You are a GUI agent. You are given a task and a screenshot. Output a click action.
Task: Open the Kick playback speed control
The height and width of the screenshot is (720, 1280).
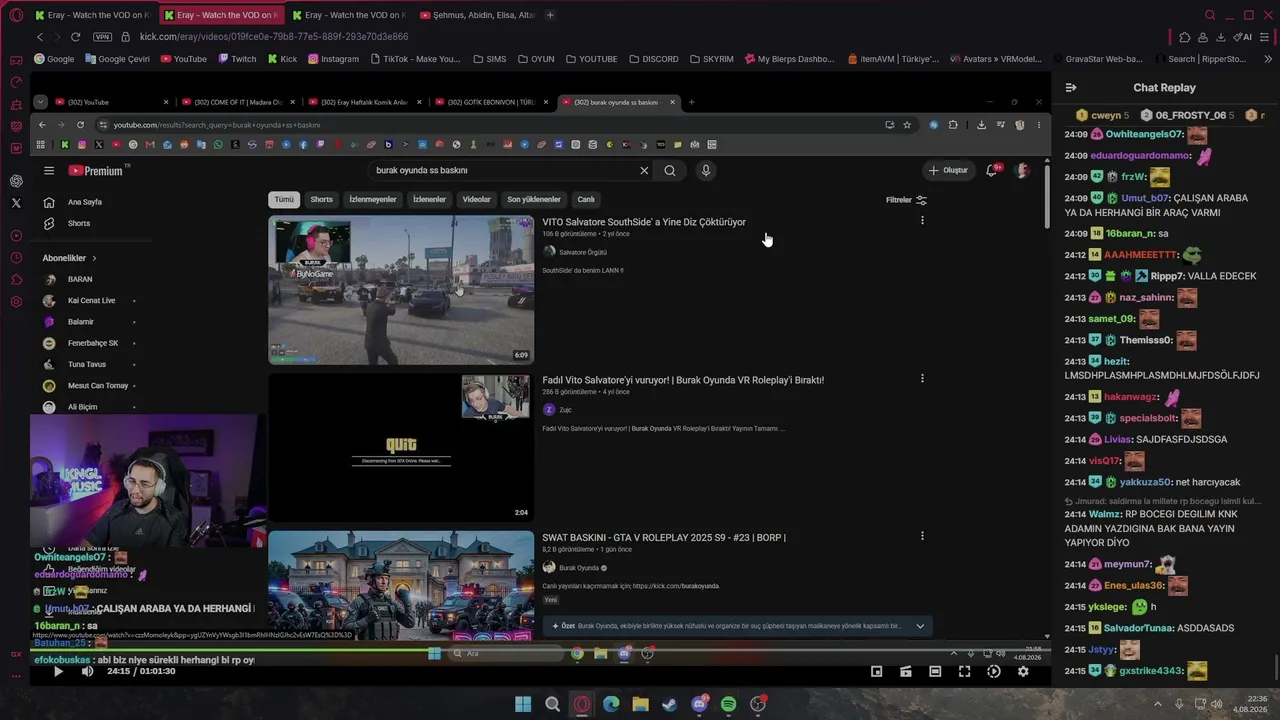pos(993,671)
